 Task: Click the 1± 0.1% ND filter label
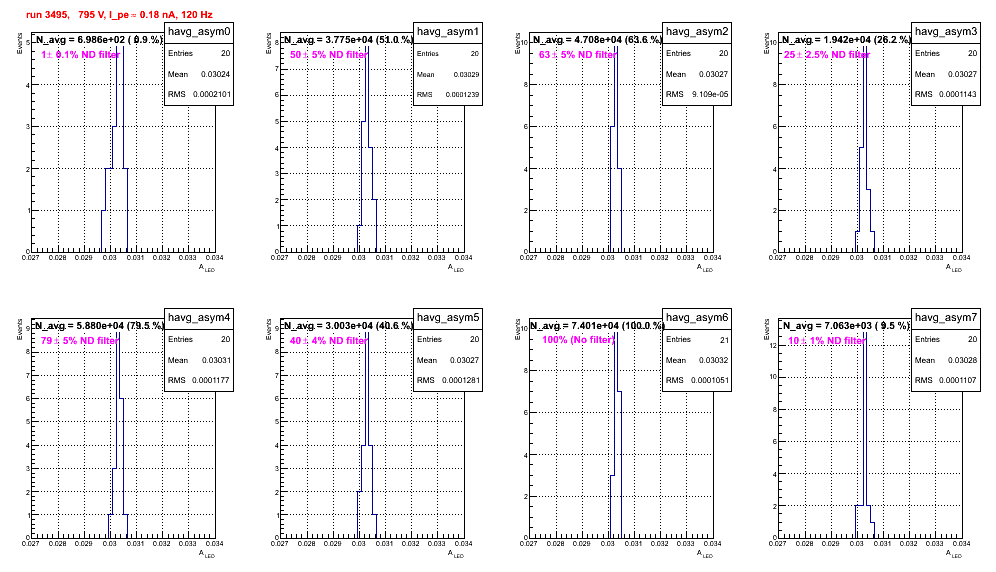(81, 55)
